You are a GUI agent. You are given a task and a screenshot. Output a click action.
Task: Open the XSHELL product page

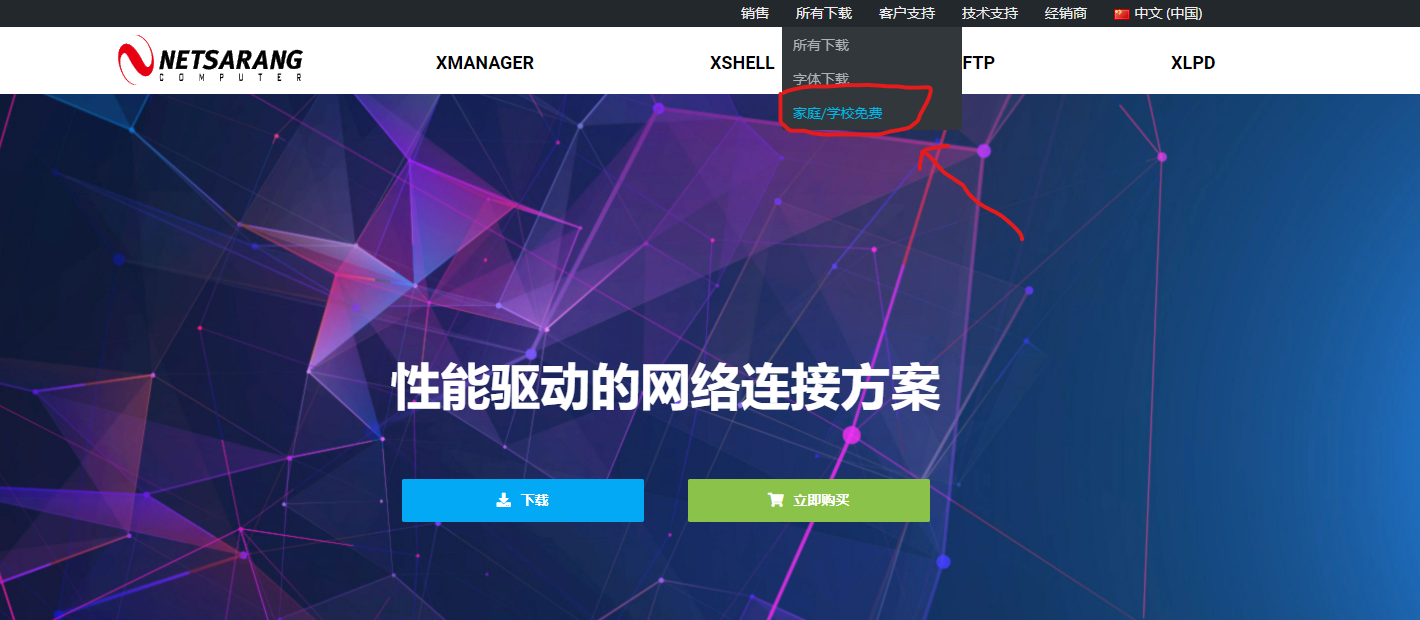tap(741, 62)
